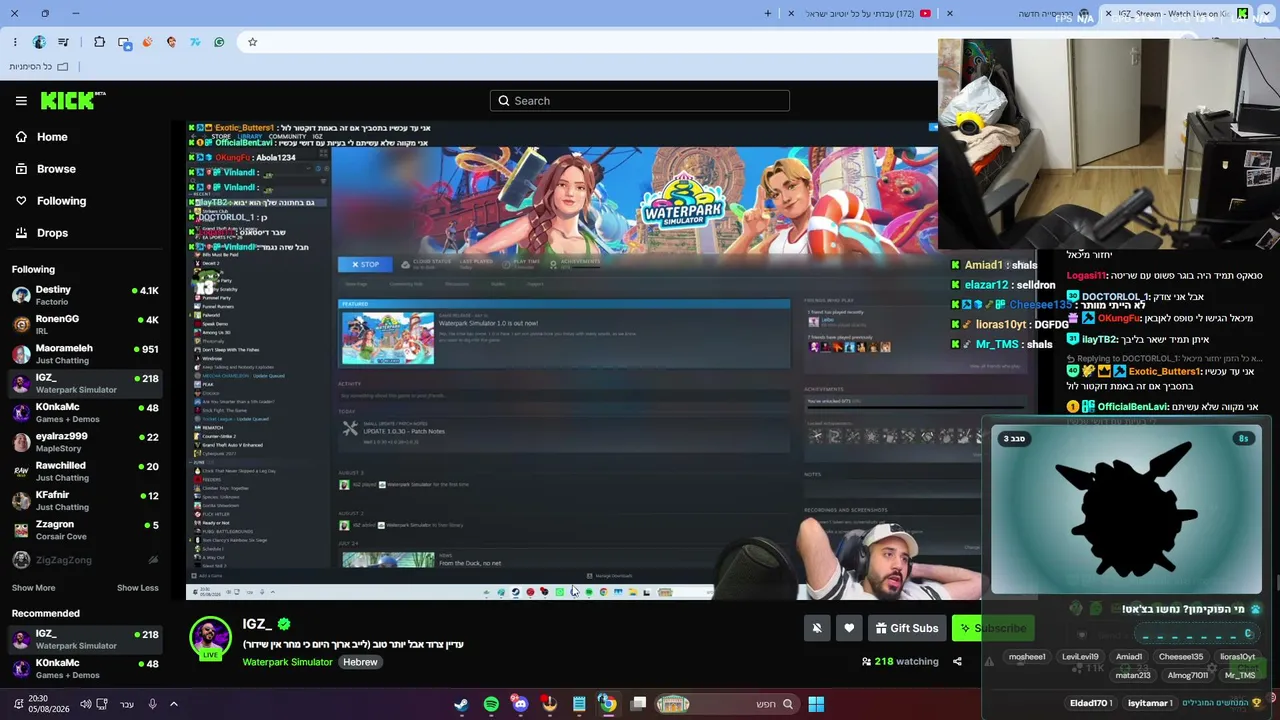
Task: Open K0nkaMc under Recommended
Action: tap(85, 668)
